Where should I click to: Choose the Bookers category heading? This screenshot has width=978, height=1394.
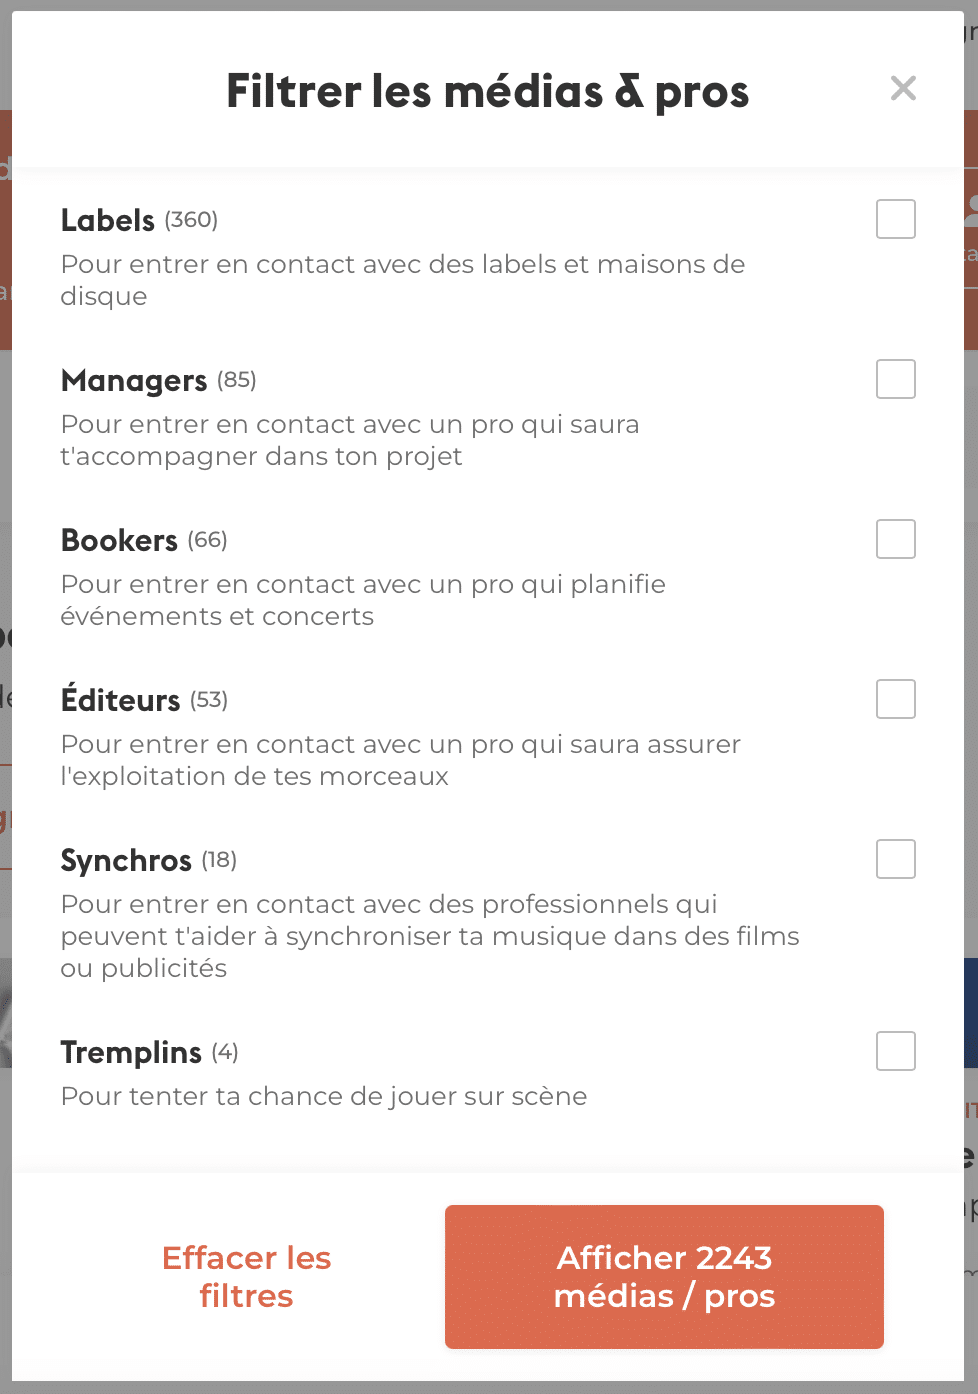[119, 540]
